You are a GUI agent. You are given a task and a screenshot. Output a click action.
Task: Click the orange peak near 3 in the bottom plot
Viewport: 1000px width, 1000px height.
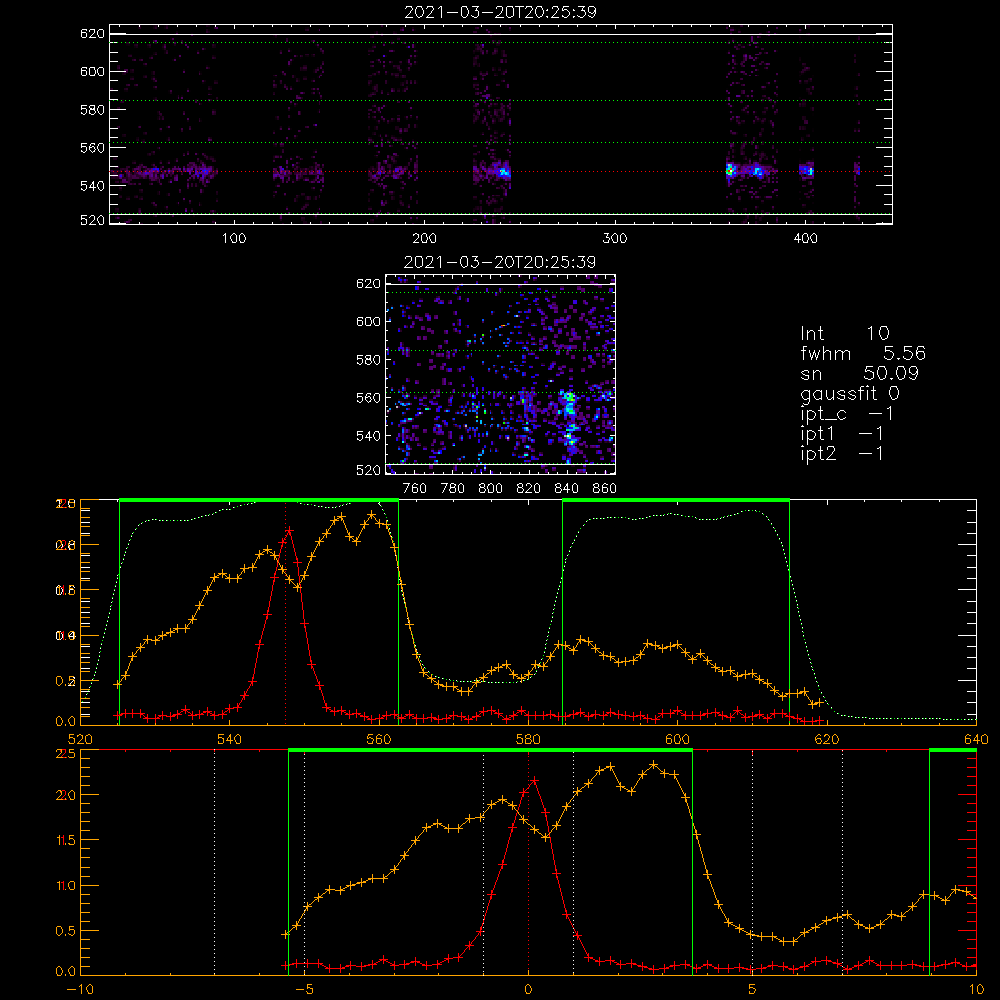point(653,764)
